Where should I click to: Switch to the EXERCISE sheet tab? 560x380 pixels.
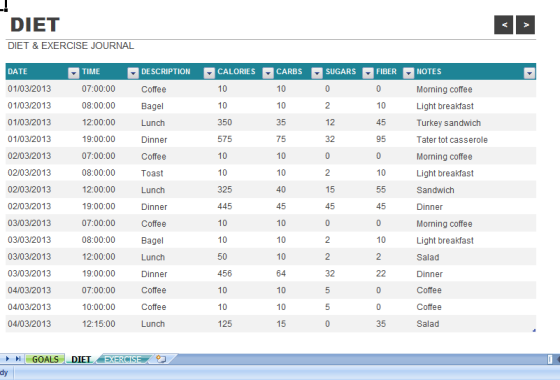click(x=123, y=359)
